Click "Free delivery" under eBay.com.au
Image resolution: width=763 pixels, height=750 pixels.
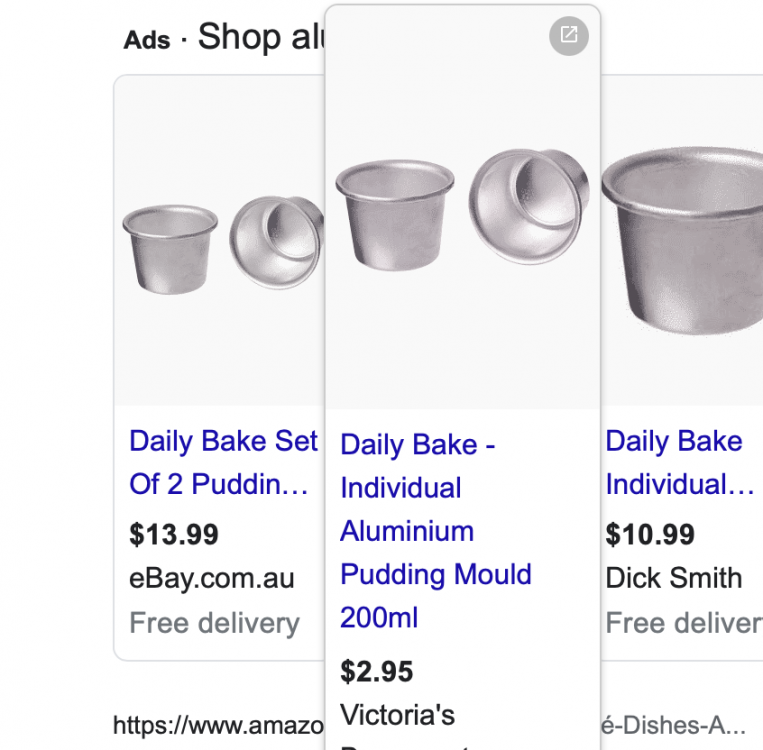tap(214, 623)
